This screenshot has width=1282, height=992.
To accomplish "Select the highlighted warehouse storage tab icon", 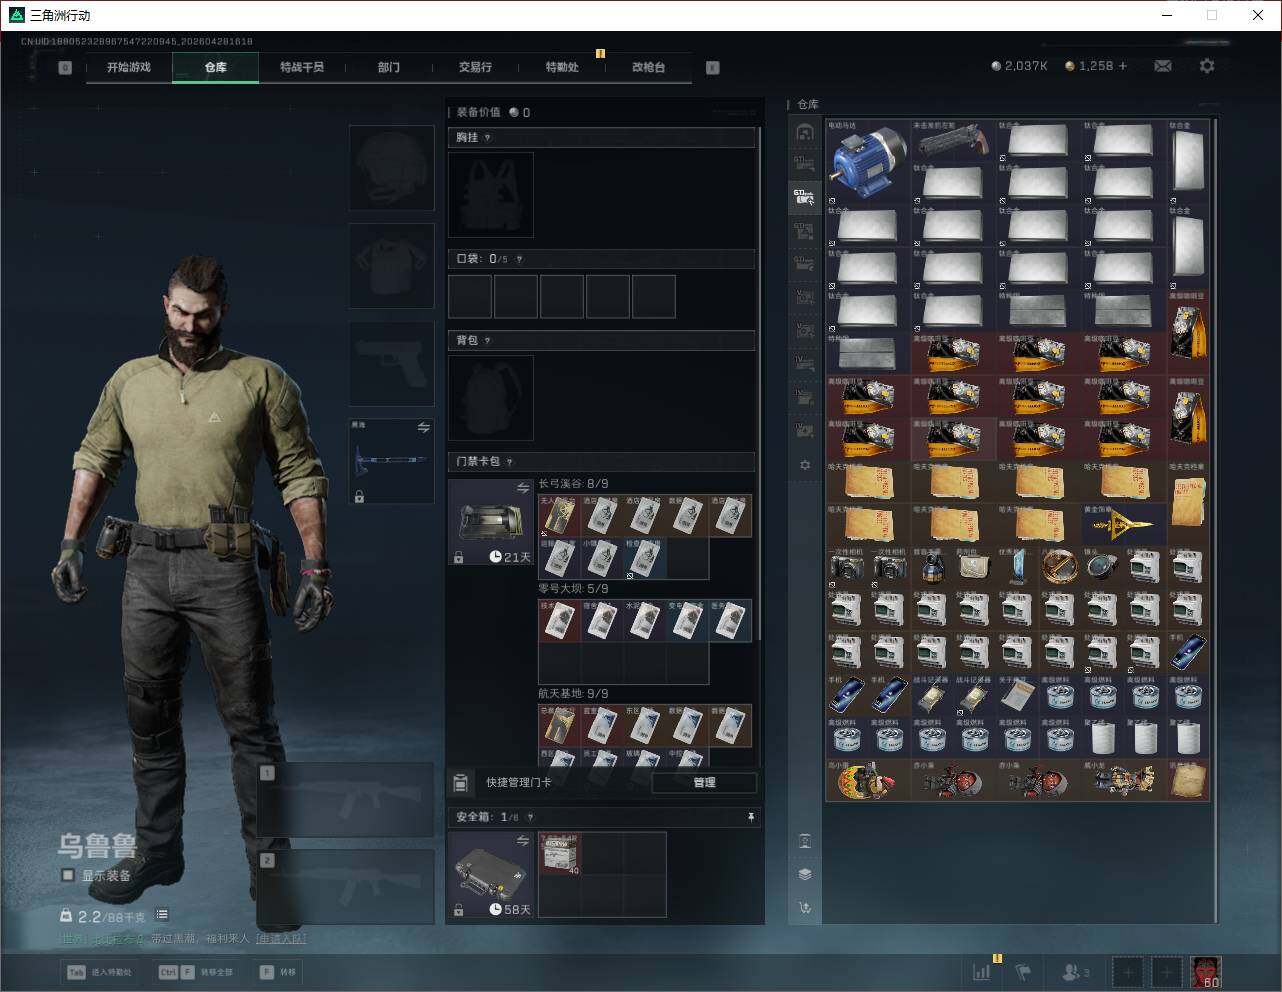I will click(x=805, y=198).
